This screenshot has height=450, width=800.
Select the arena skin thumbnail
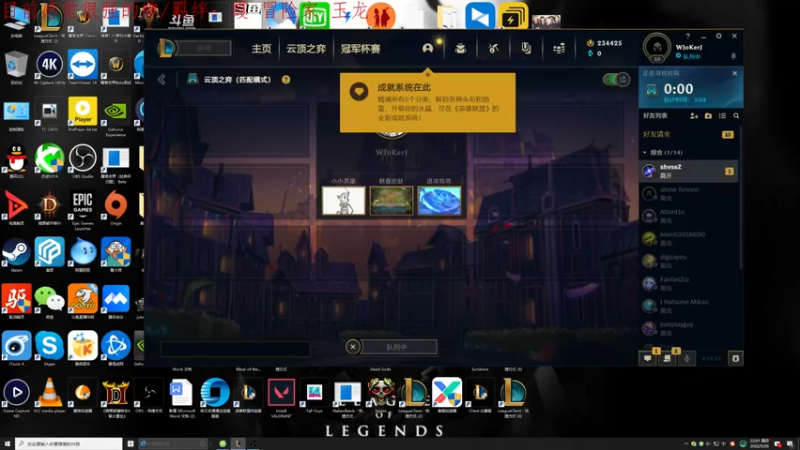pos(391,201)
